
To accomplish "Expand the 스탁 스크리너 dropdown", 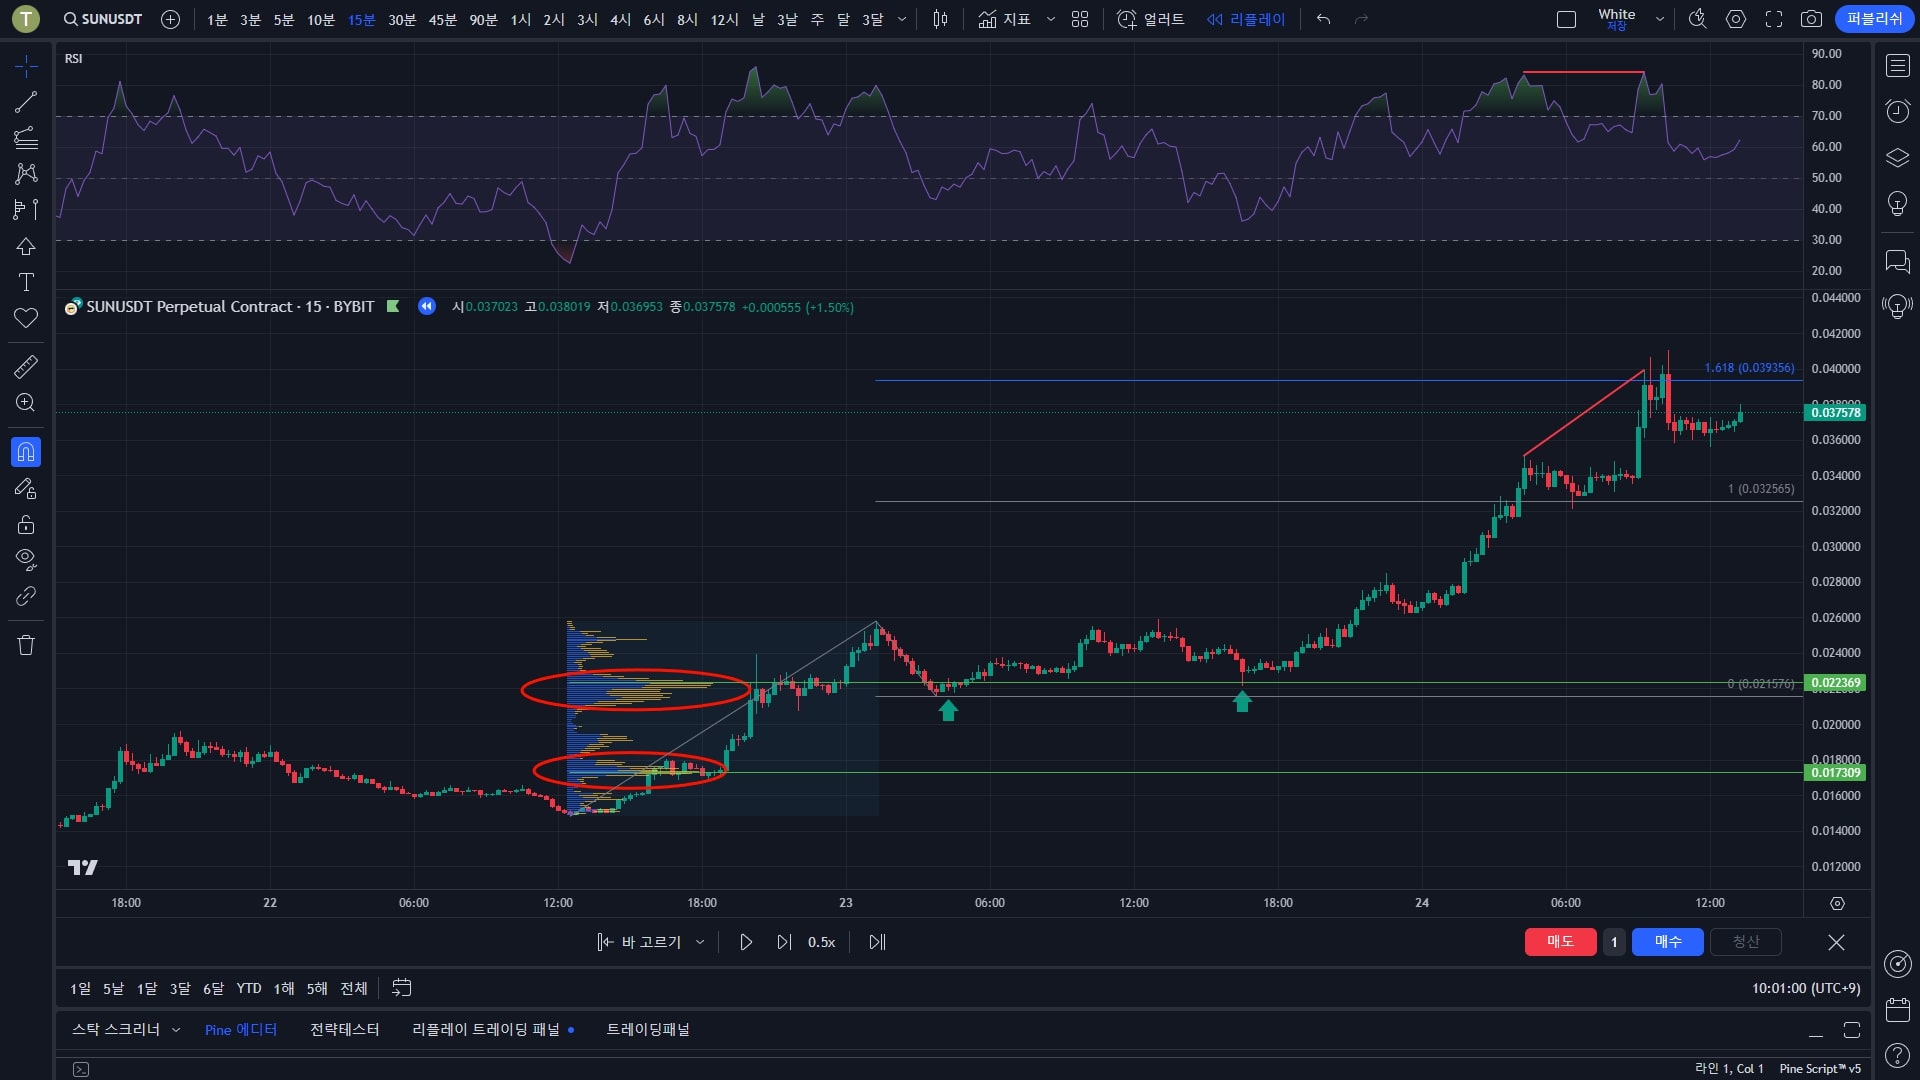I will point(176,1030).
